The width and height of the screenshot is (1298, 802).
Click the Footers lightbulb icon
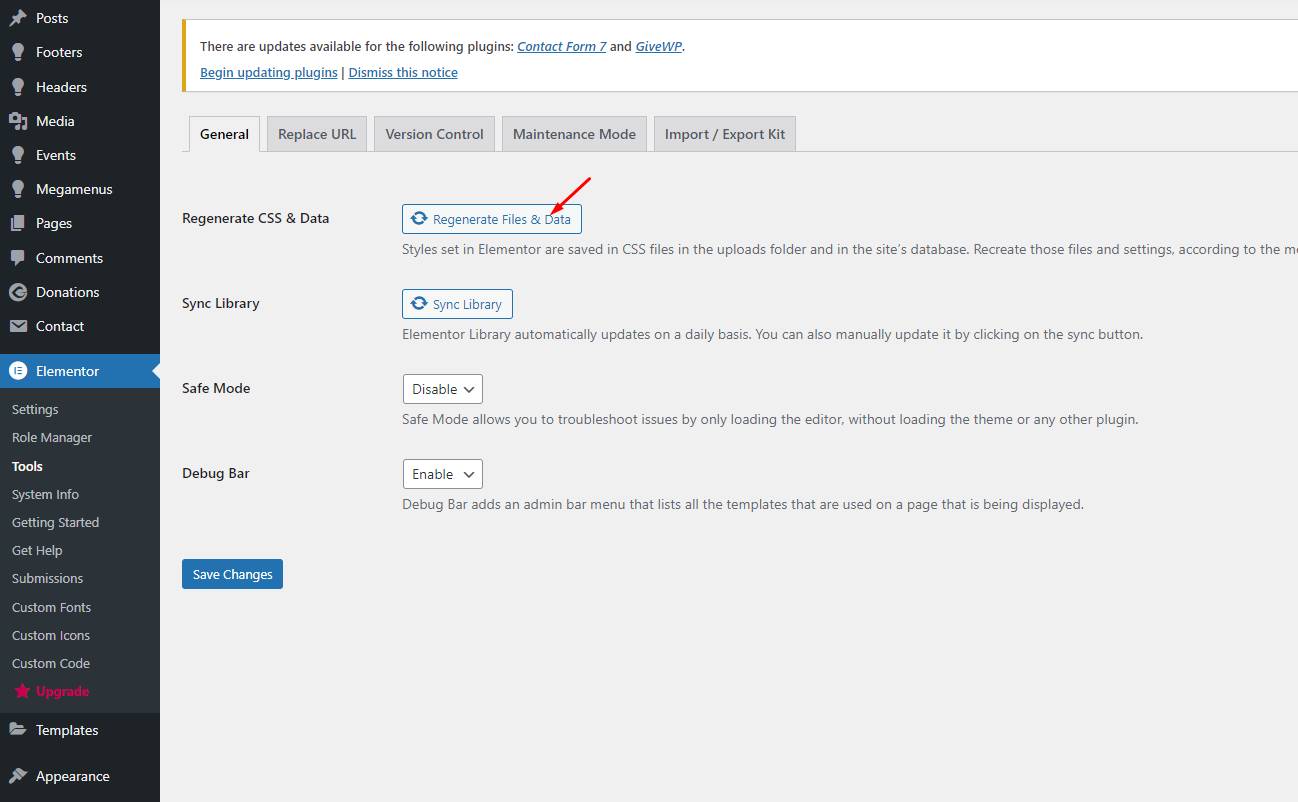coord(18,52)
